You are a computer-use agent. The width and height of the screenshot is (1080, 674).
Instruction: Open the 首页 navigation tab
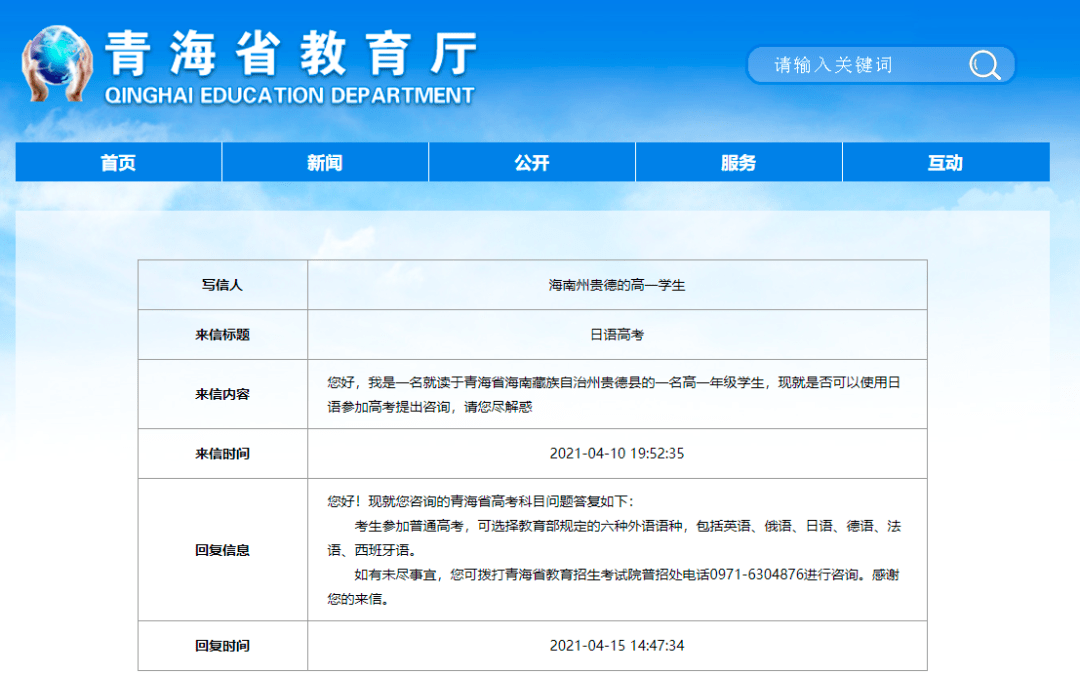[x=118, y=163]
